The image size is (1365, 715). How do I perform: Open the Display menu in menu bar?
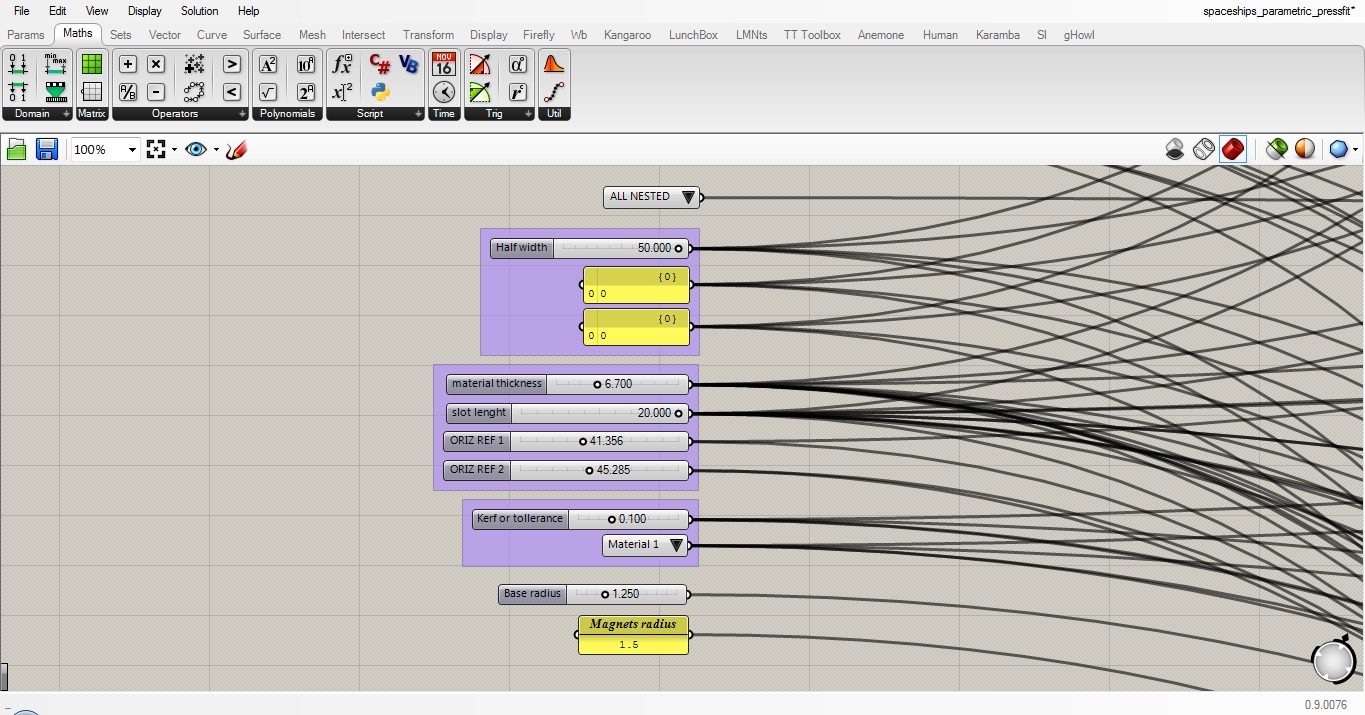click(x=145, y=11)
